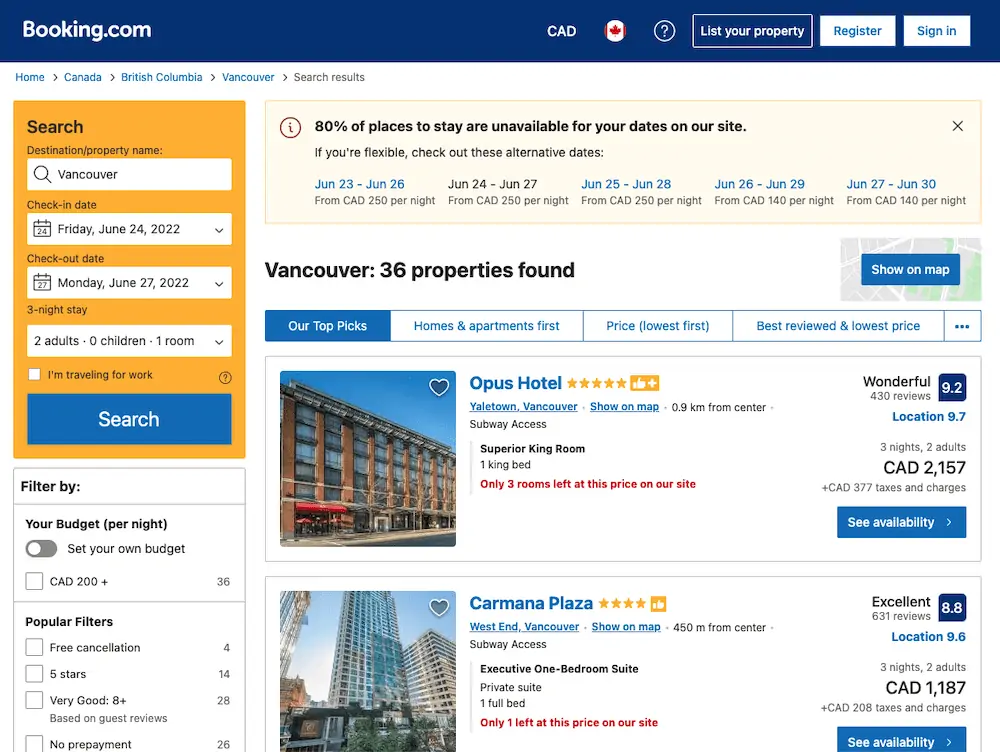The height and width of the screenshot is (752, 1000).
Task: Click See availability for Opus Hotel
Action: (901, 522)
